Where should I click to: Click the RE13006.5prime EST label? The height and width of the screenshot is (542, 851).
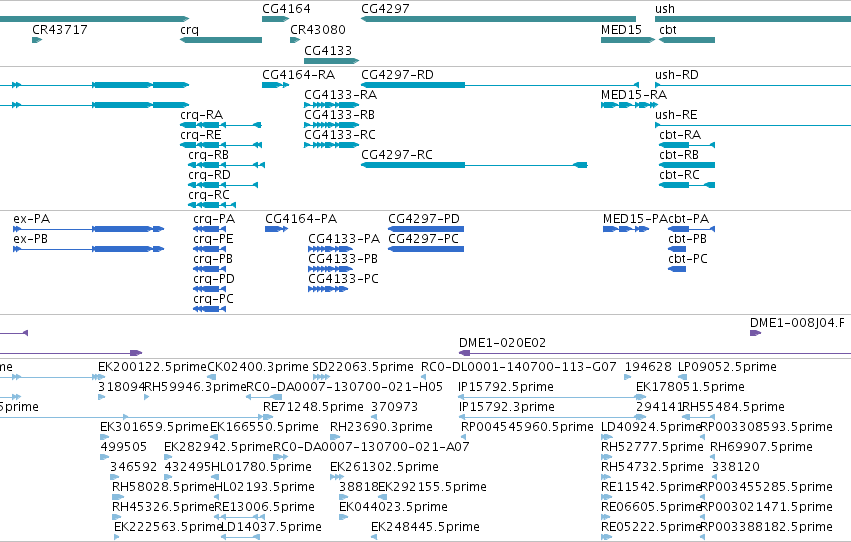[264, 507]
